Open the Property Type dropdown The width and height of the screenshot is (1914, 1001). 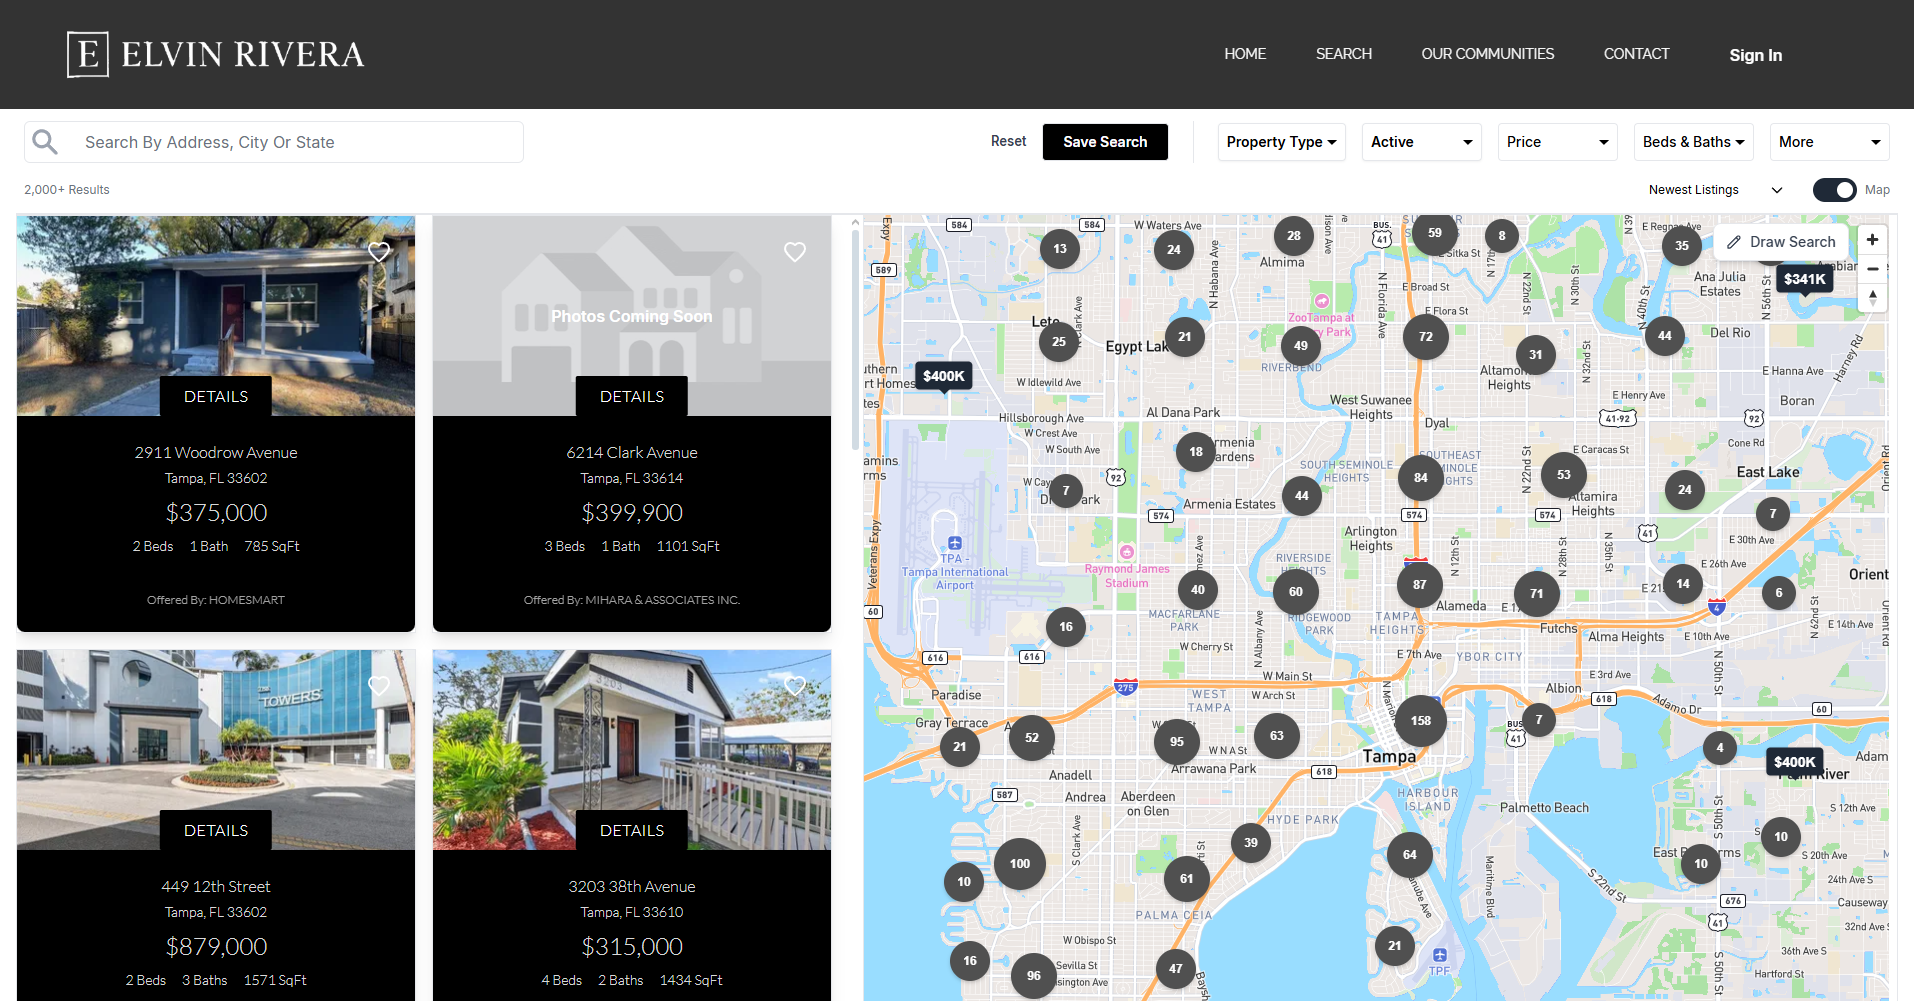1281,141
